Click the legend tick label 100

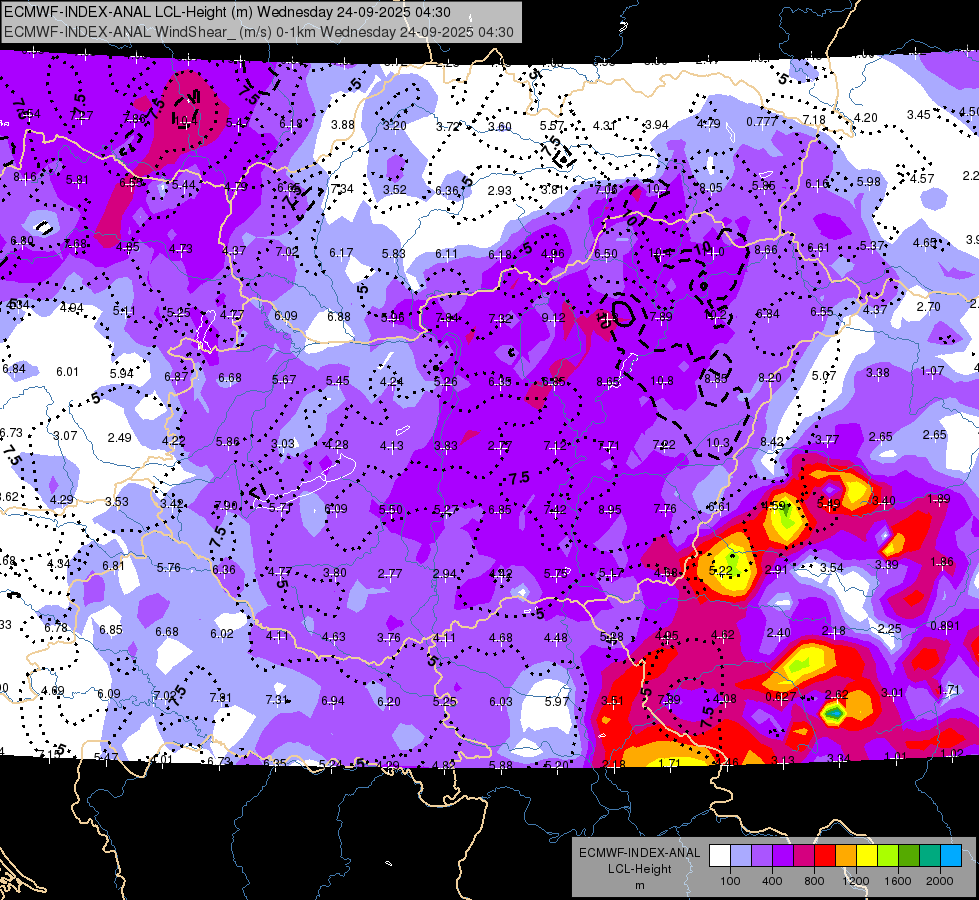(730, 881)
